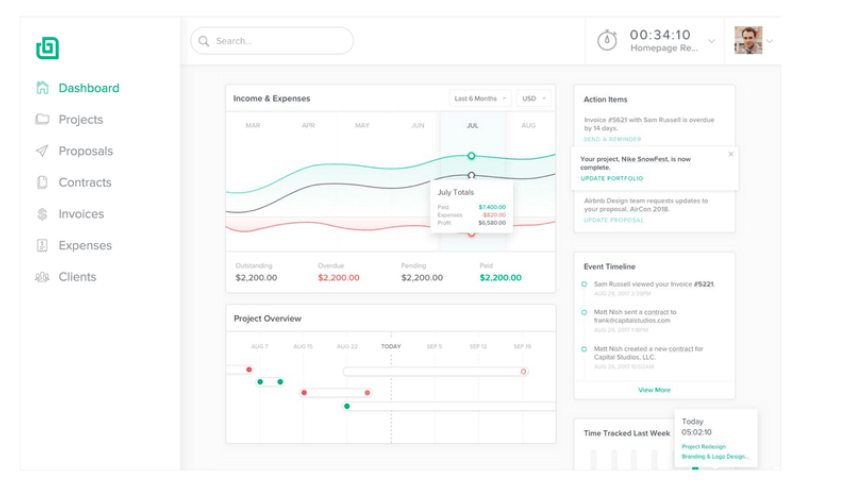The image size is (865, 491).
Task: Click the 00:34:10 timer readout
Action: 660,35
